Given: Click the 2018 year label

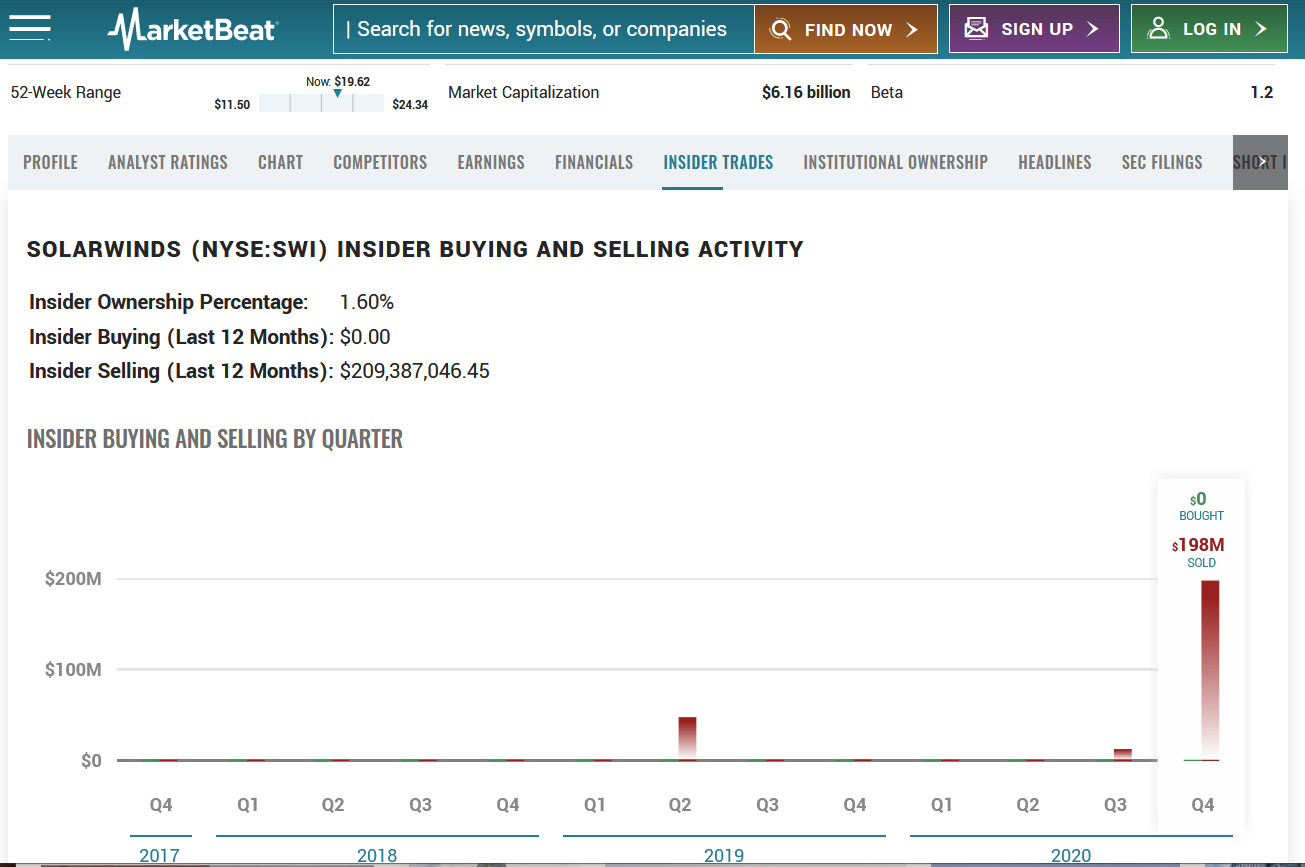Looking at the screenshot, I should pos(377,856).
